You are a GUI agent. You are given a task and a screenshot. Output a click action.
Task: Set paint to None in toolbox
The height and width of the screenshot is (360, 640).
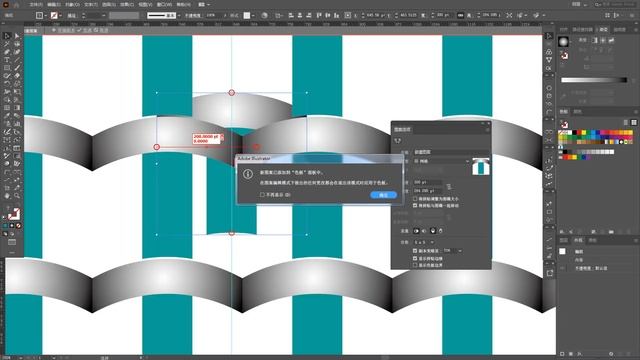(x=18, y=226)
